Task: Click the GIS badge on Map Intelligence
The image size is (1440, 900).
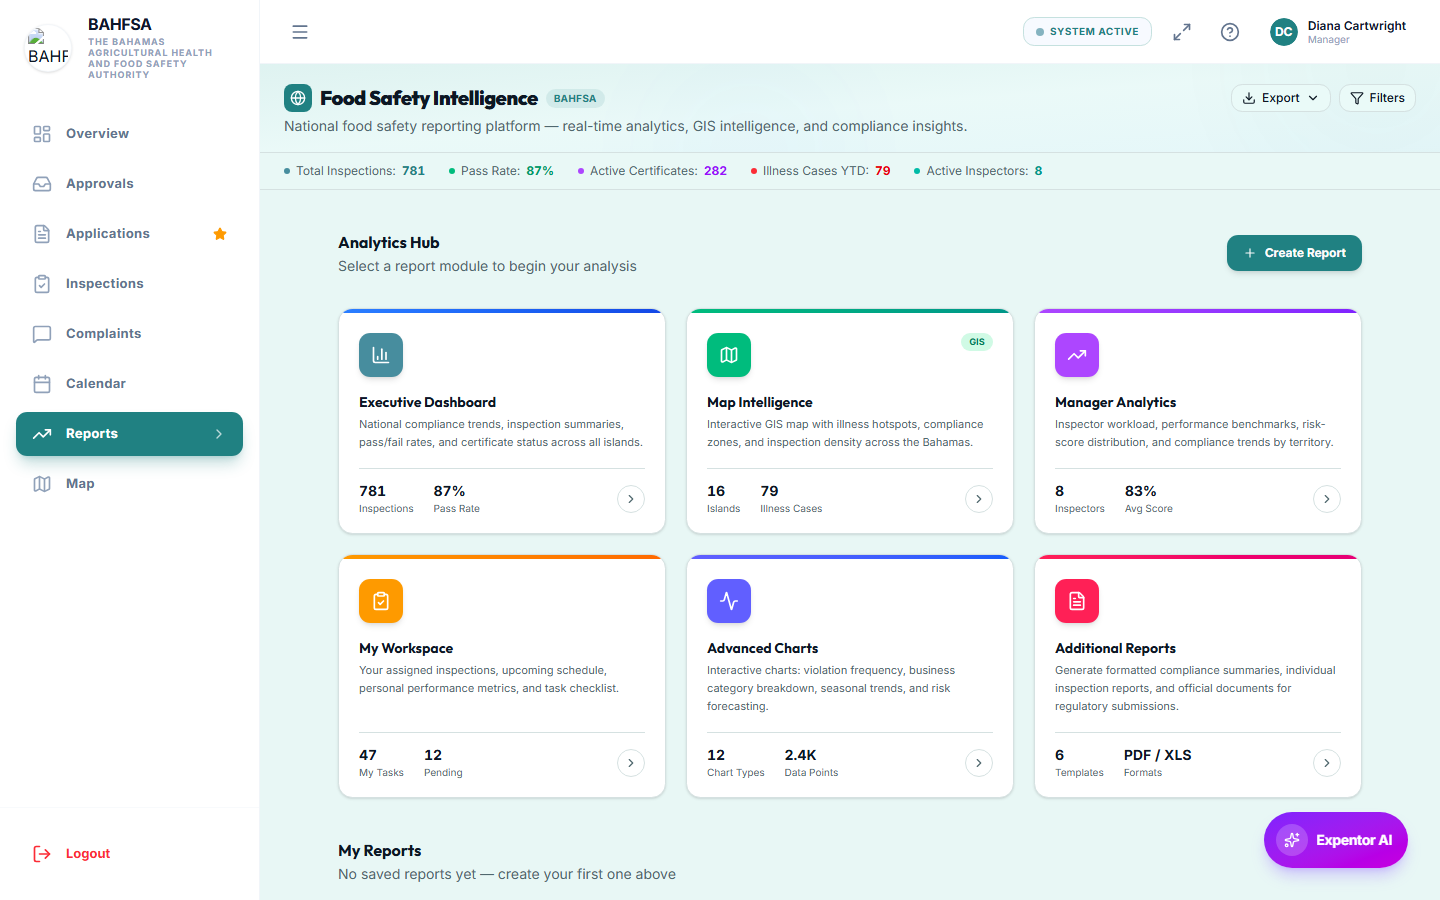Action: point(977,342)
